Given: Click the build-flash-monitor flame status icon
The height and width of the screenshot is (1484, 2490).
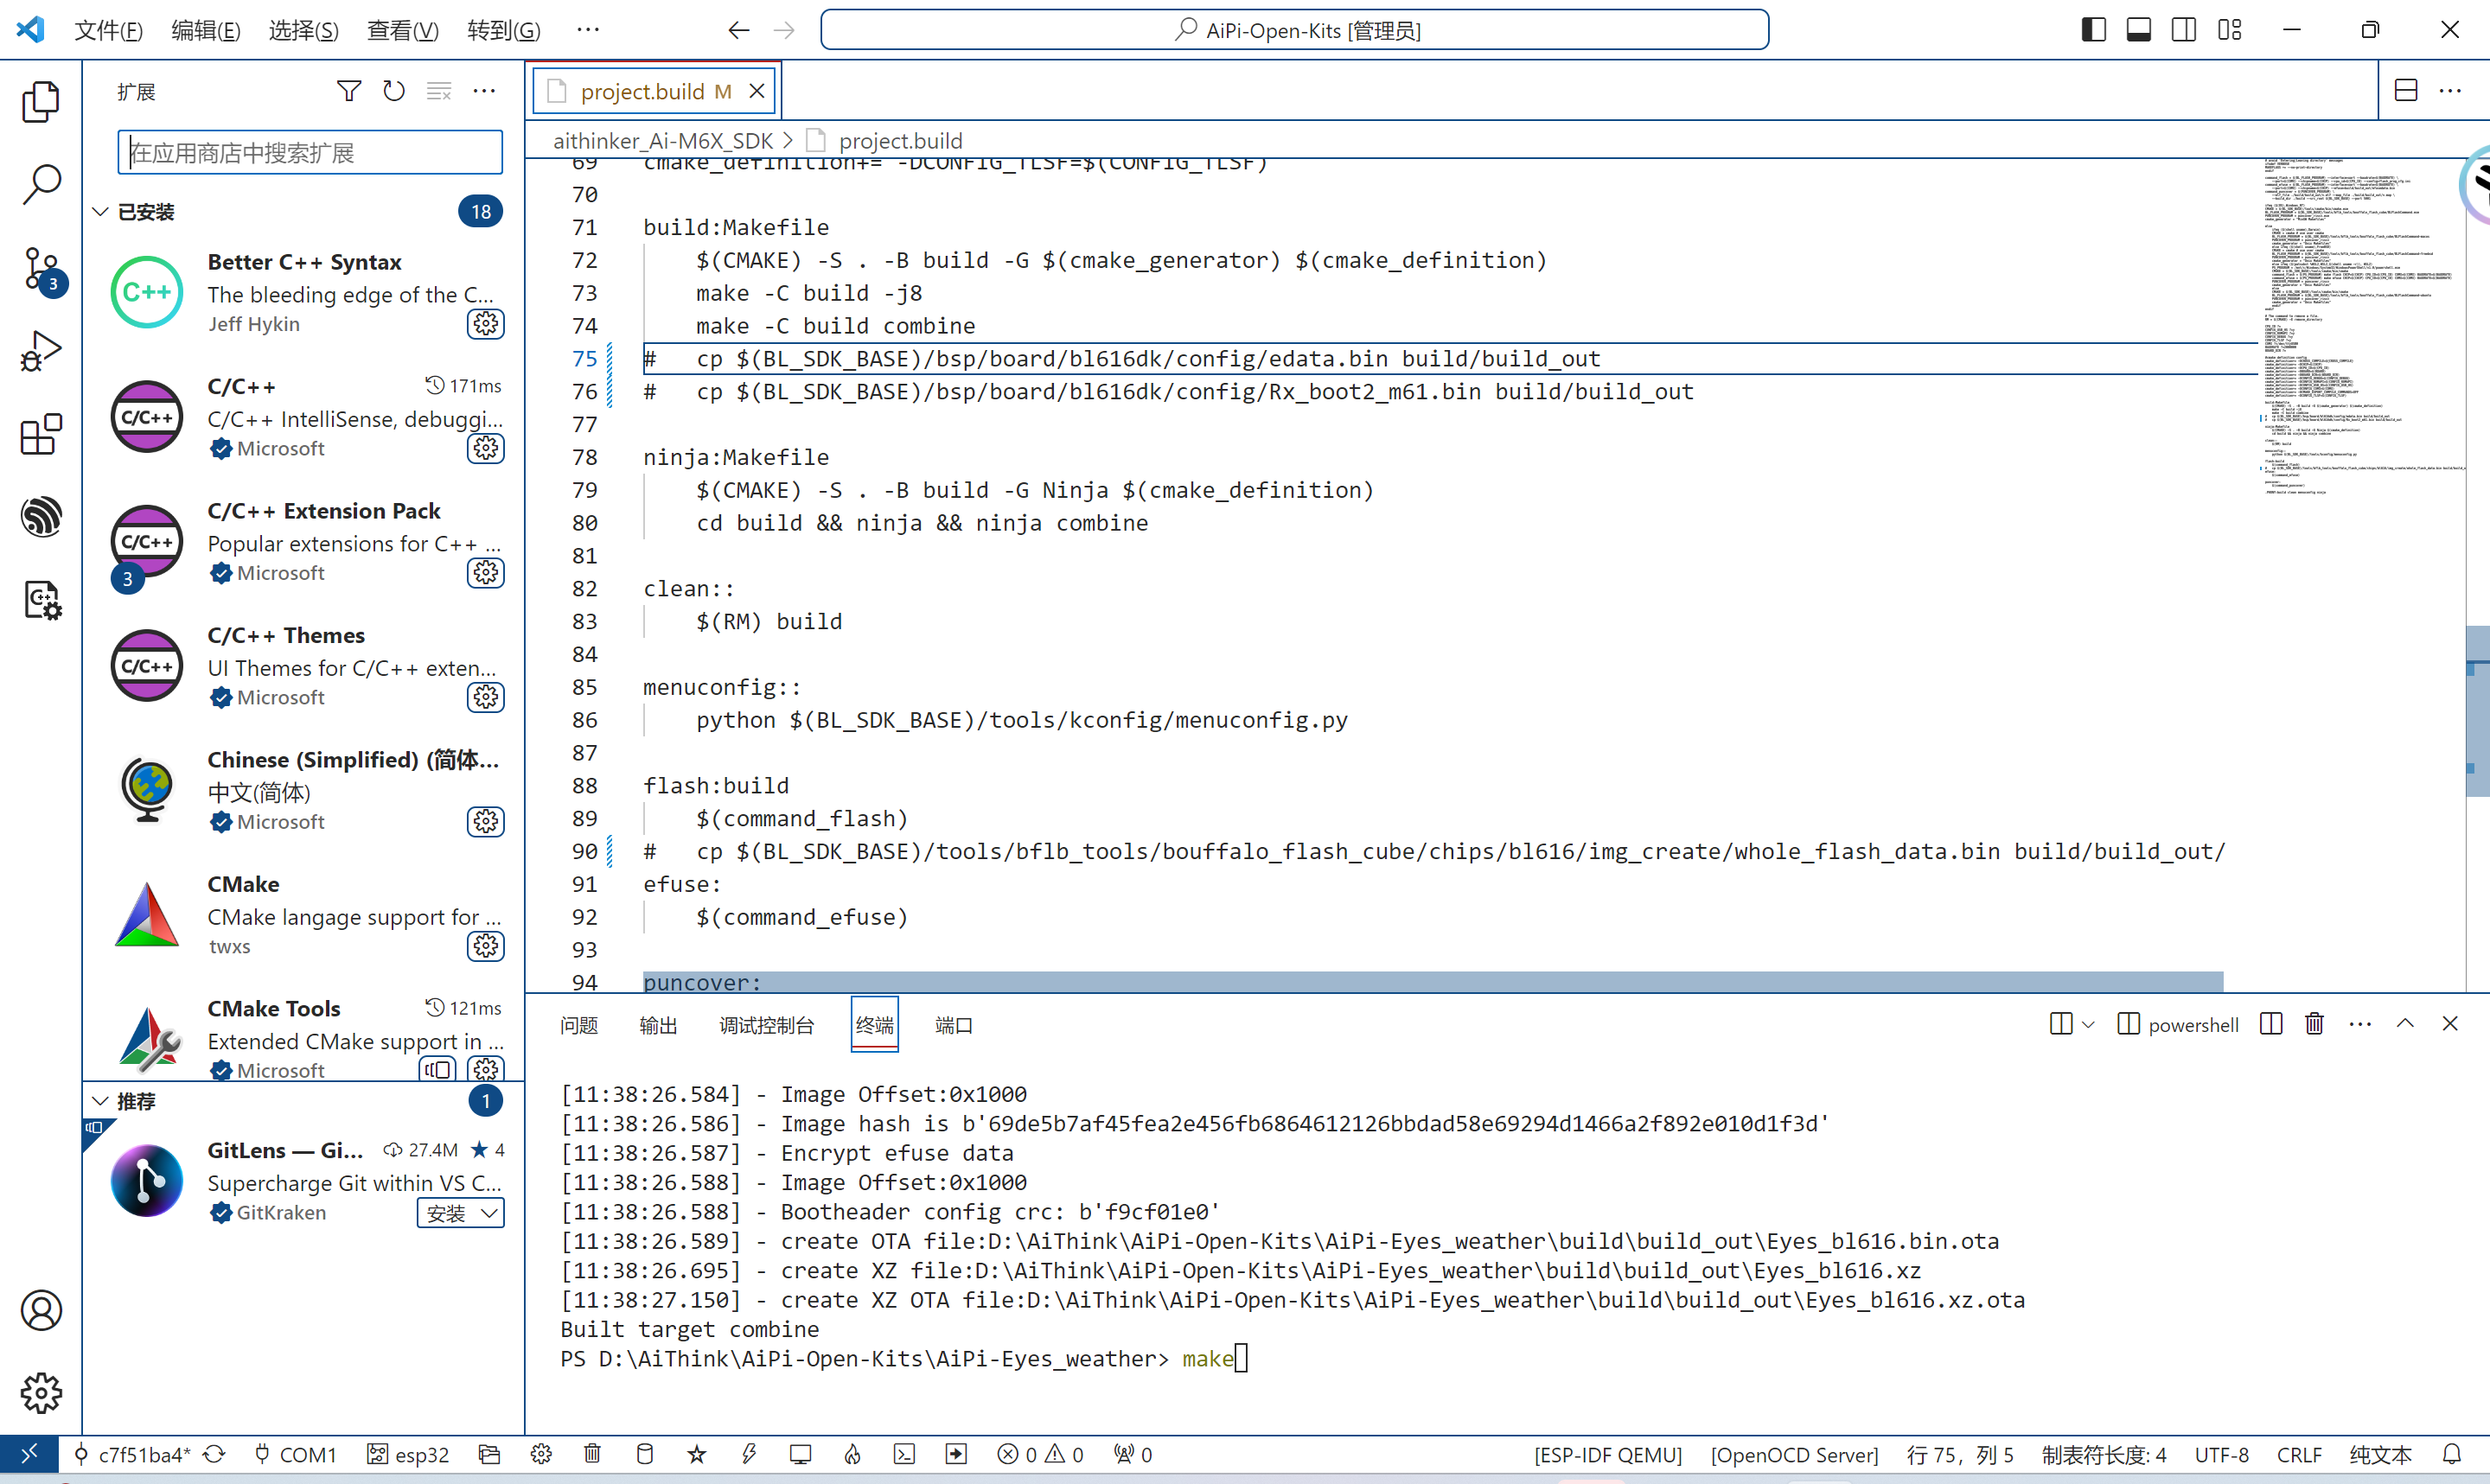Looking at the screenshot, I should tap(852, 1454).
